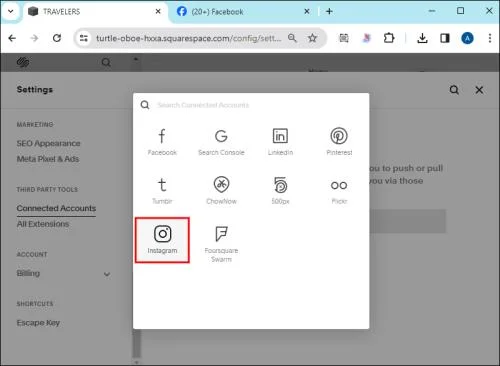
Task: Pick Pinterest in the account list
Action: coord(339,142)
